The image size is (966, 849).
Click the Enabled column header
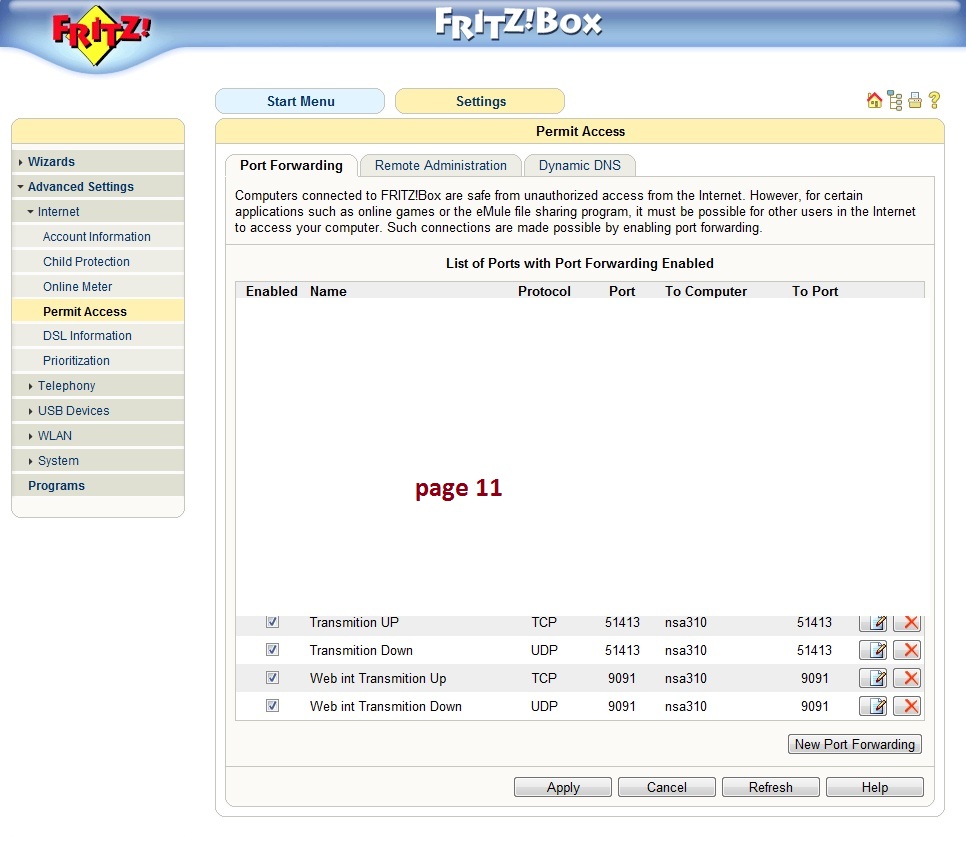tap(272, 291)
